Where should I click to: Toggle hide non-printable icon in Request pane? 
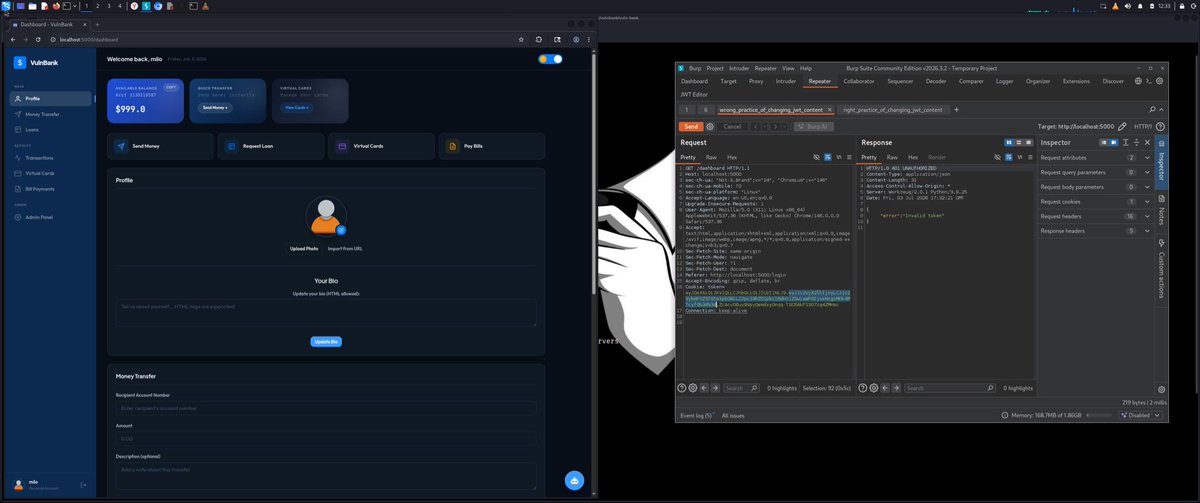tap(817, 157)
